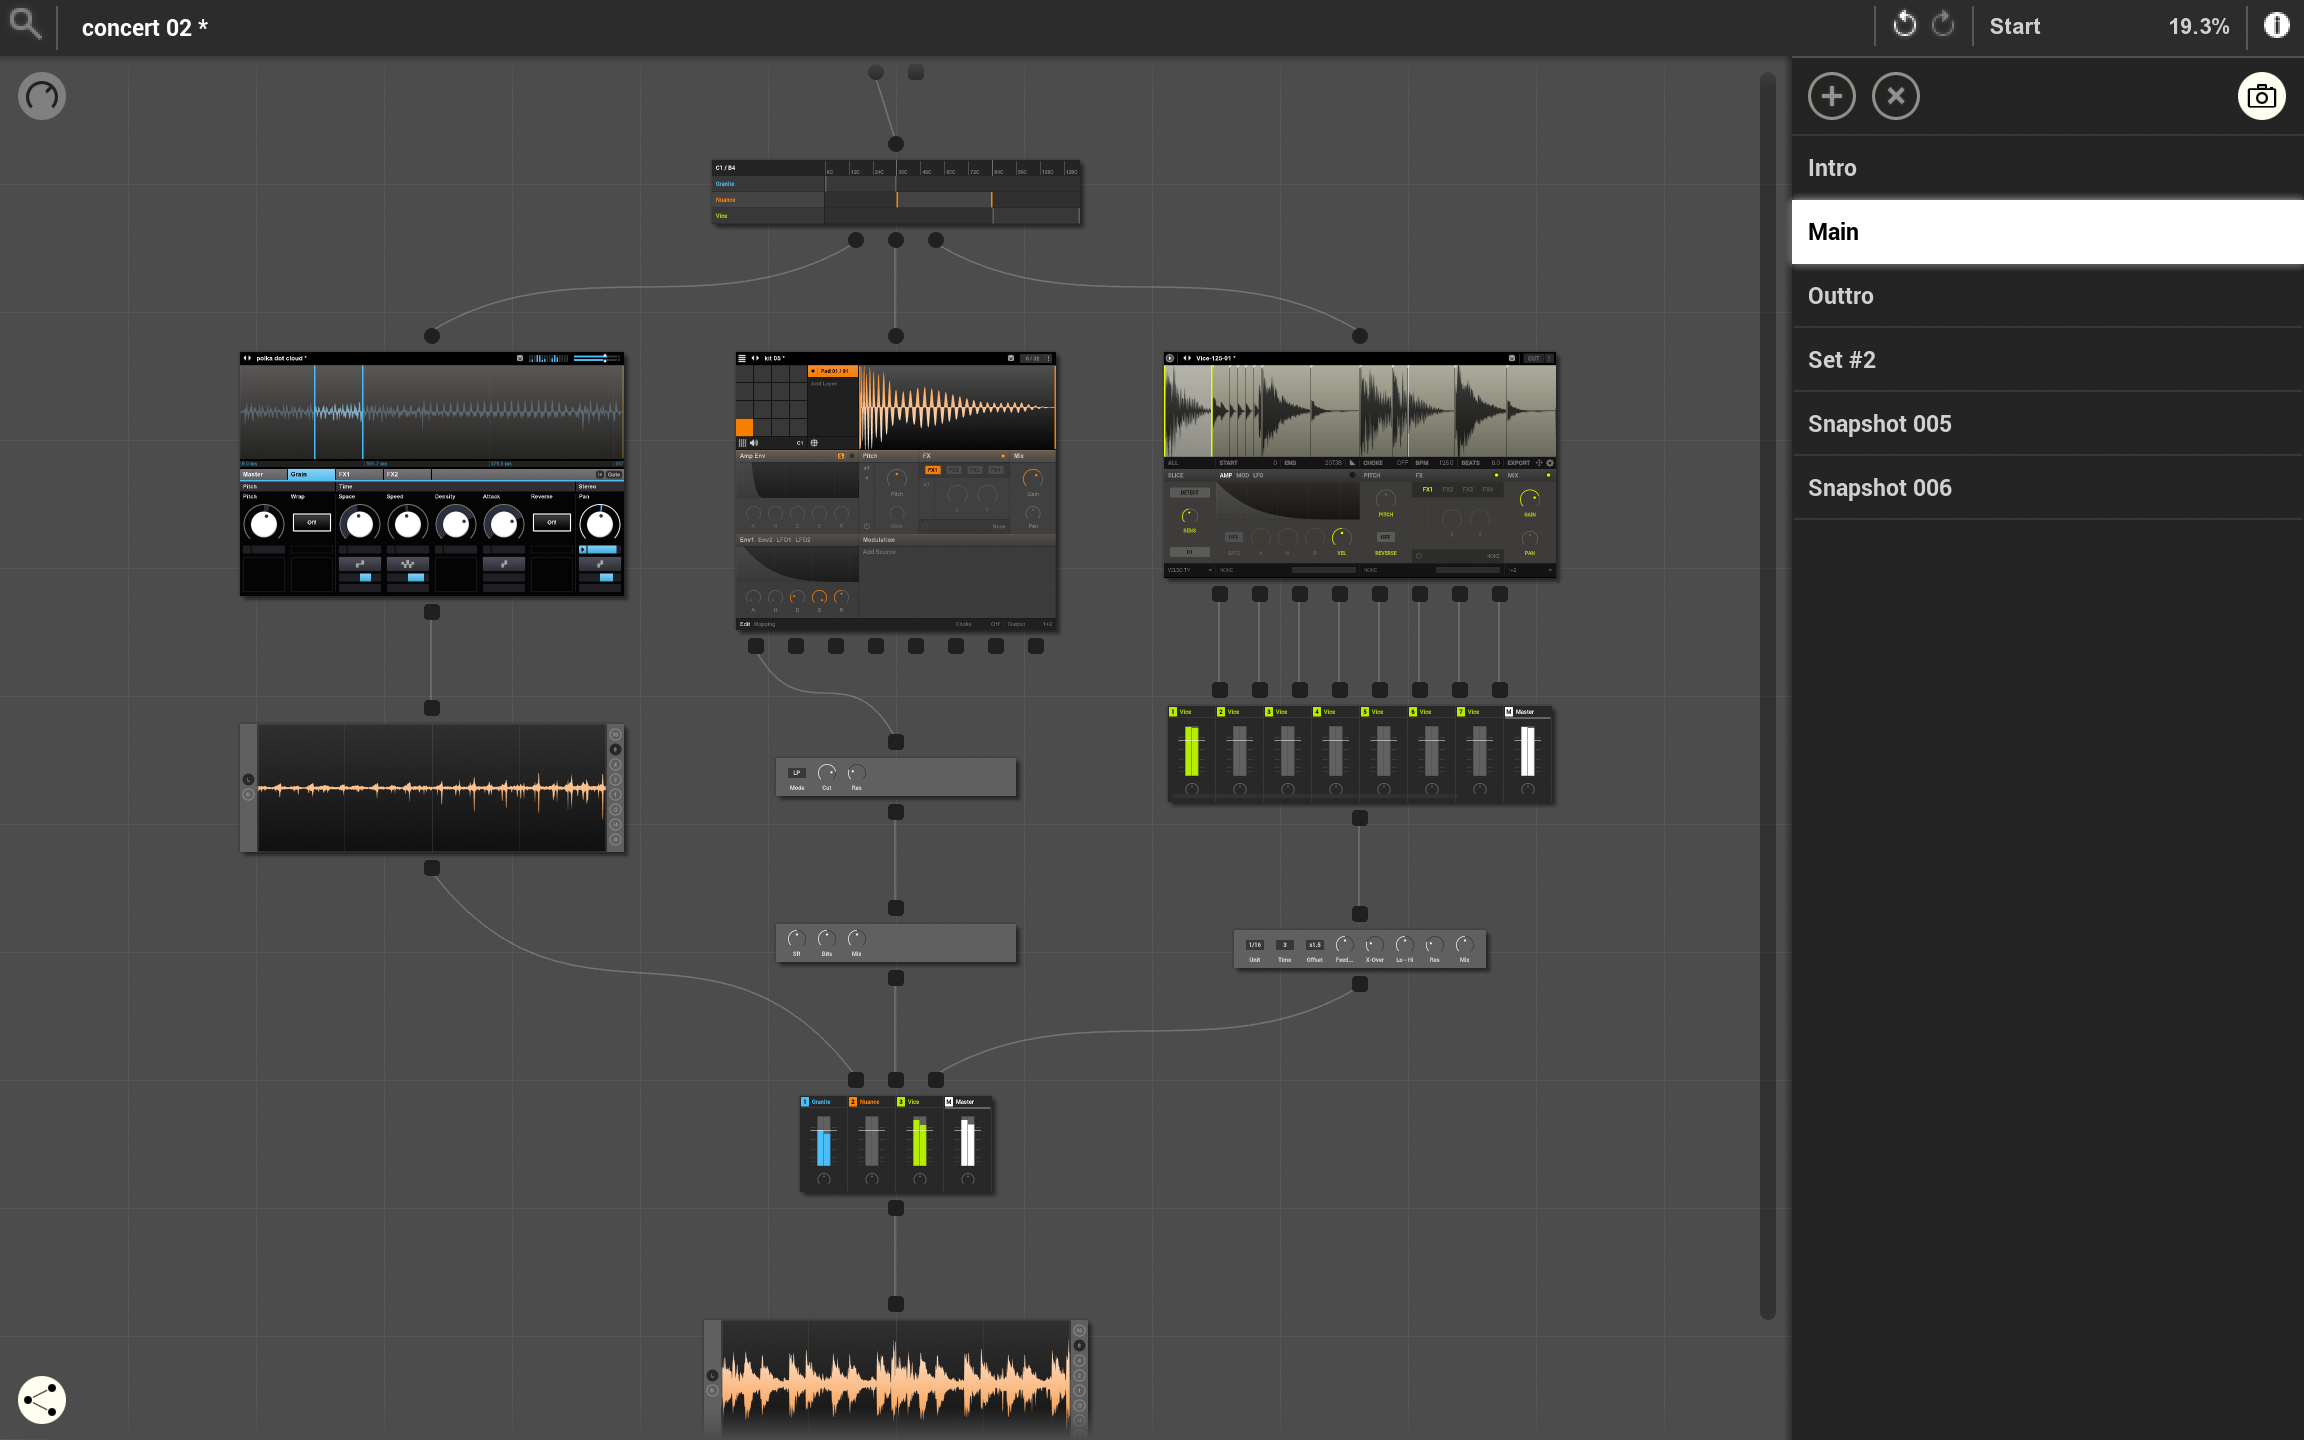
Task: Click the DETECT slice button
Action: 1189,493
